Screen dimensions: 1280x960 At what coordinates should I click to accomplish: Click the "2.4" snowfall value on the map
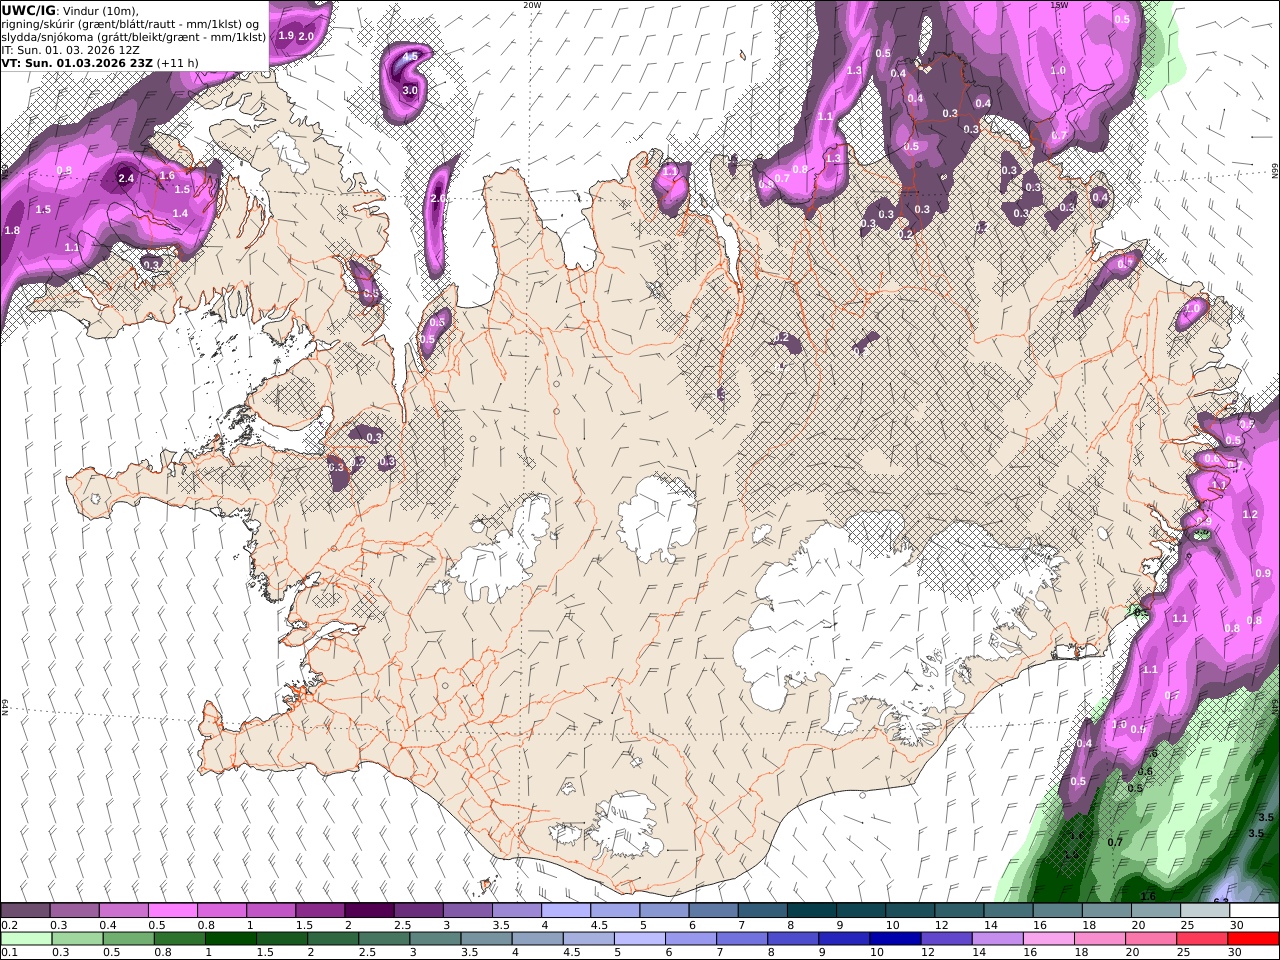pyautogui.click(x=126, y=178)
